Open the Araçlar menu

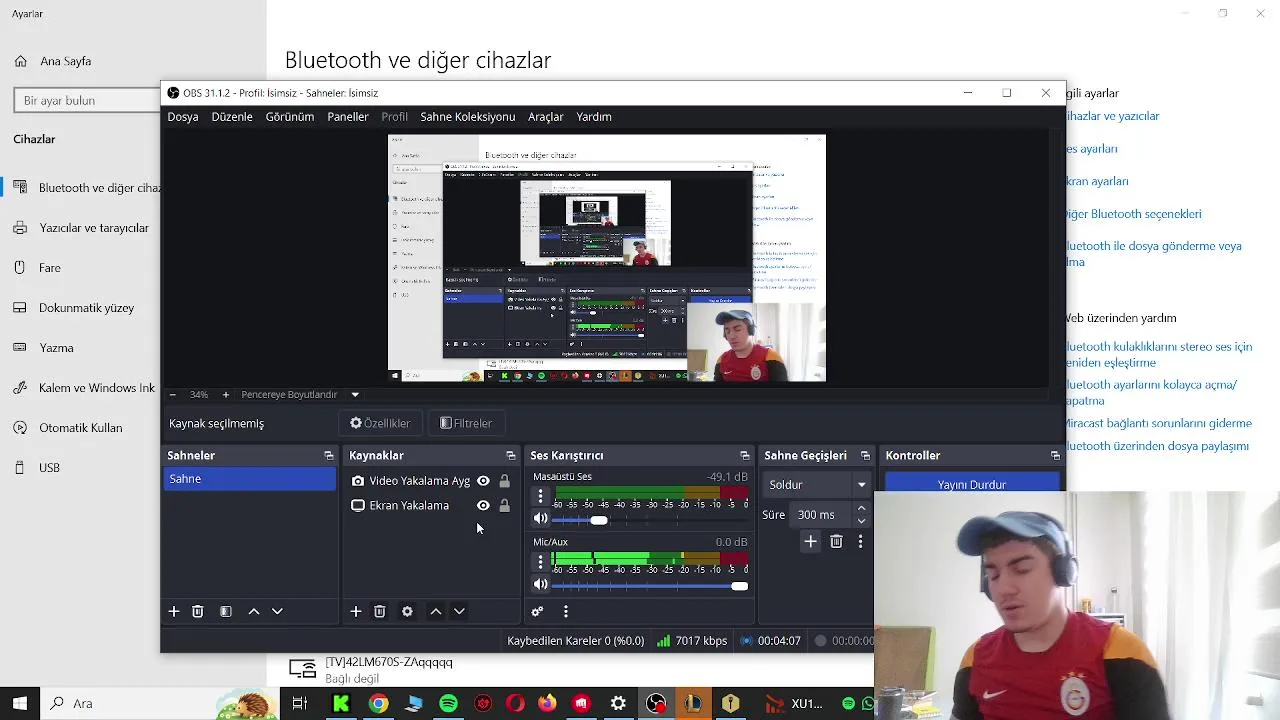(546, 117)
